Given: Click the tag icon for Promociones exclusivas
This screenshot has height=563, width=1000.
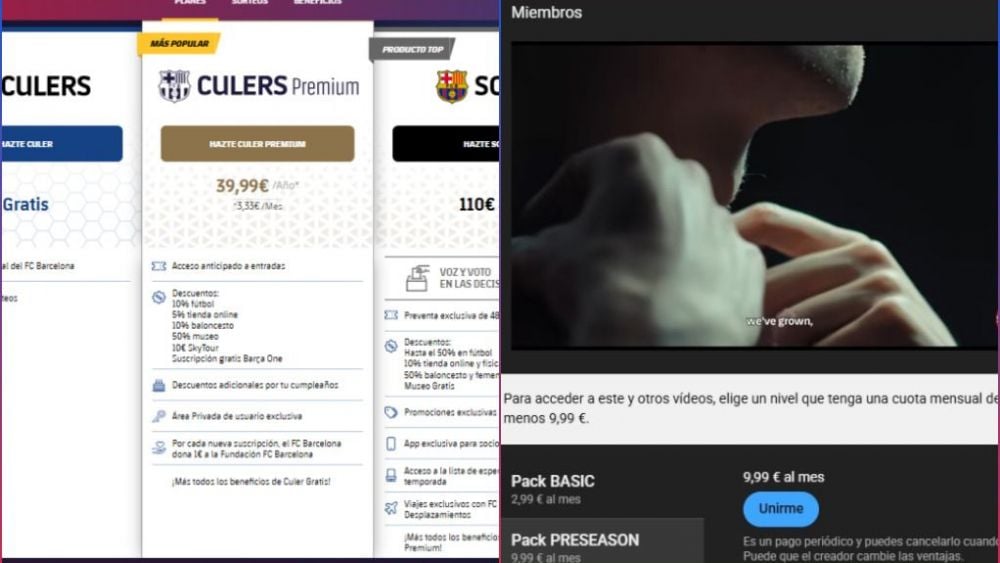Looking at the screenshot, I should pyautogui.click(x=391, y=413).
